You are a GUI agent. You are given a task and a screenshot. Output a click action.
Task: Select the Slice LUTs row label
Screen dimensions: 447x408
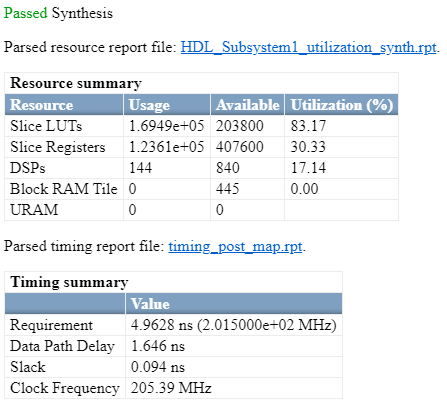point(46,126)
